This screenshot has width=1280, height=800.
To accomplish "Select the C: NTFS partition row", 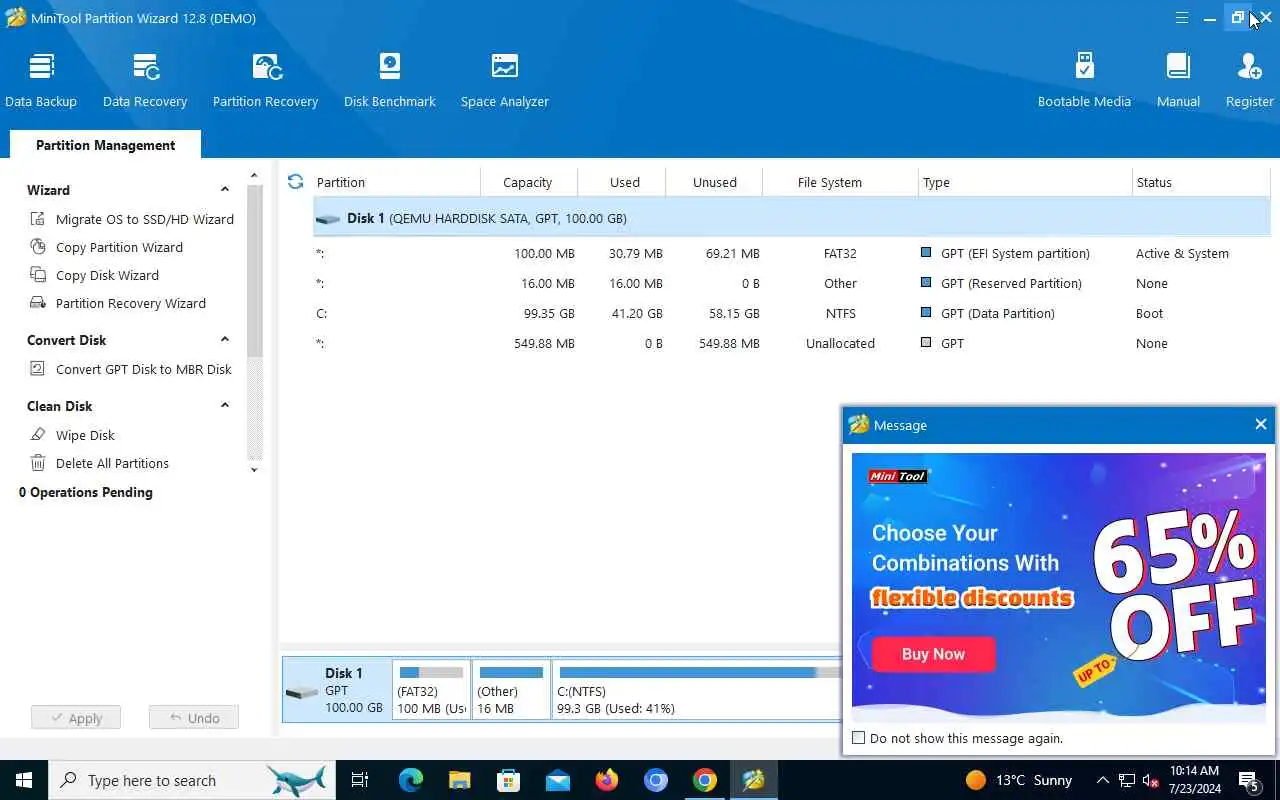I will (x=791, y=313).
